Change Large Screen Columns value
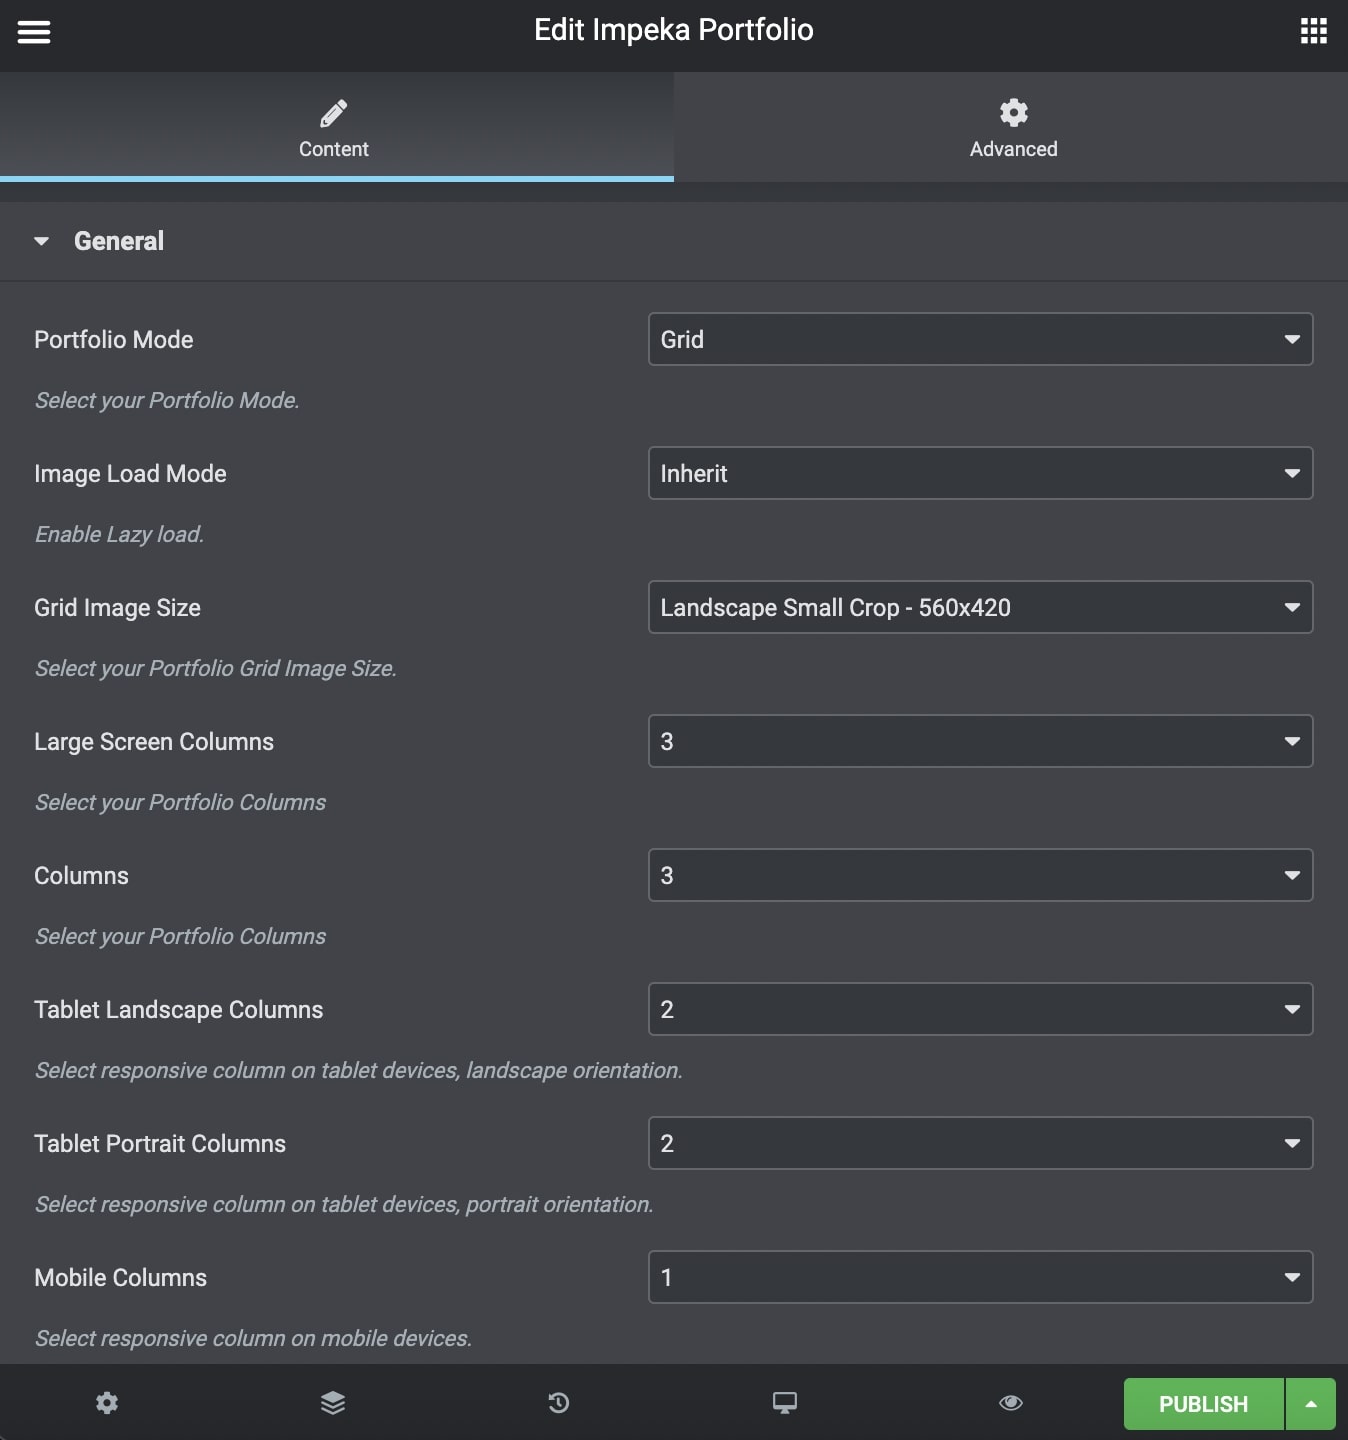Image resolution: width=1348 pixels, height=1440 pixels. pyautogui.click(x=980, y=742)
